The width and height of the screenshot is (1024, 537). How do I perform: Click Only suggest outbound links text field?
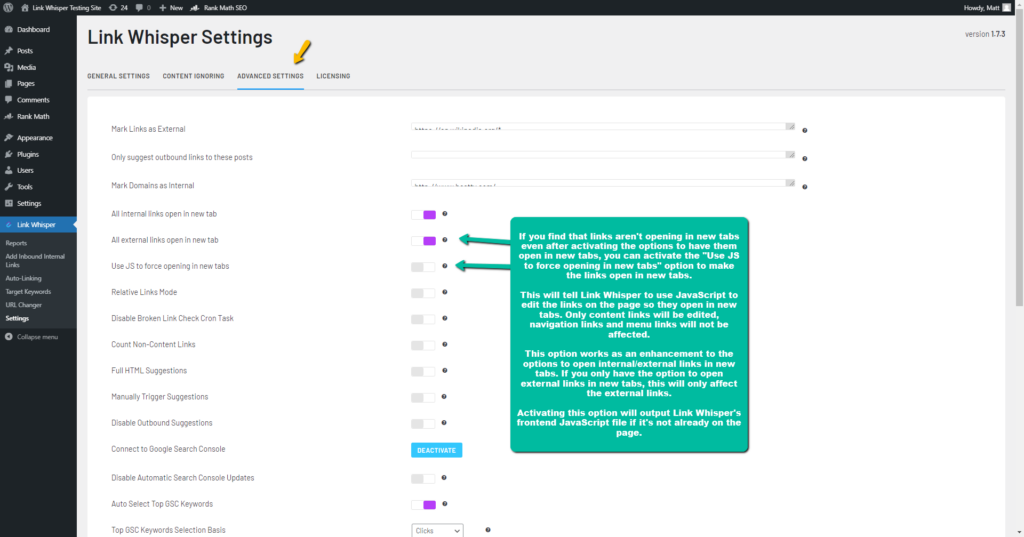coord(603,155)
